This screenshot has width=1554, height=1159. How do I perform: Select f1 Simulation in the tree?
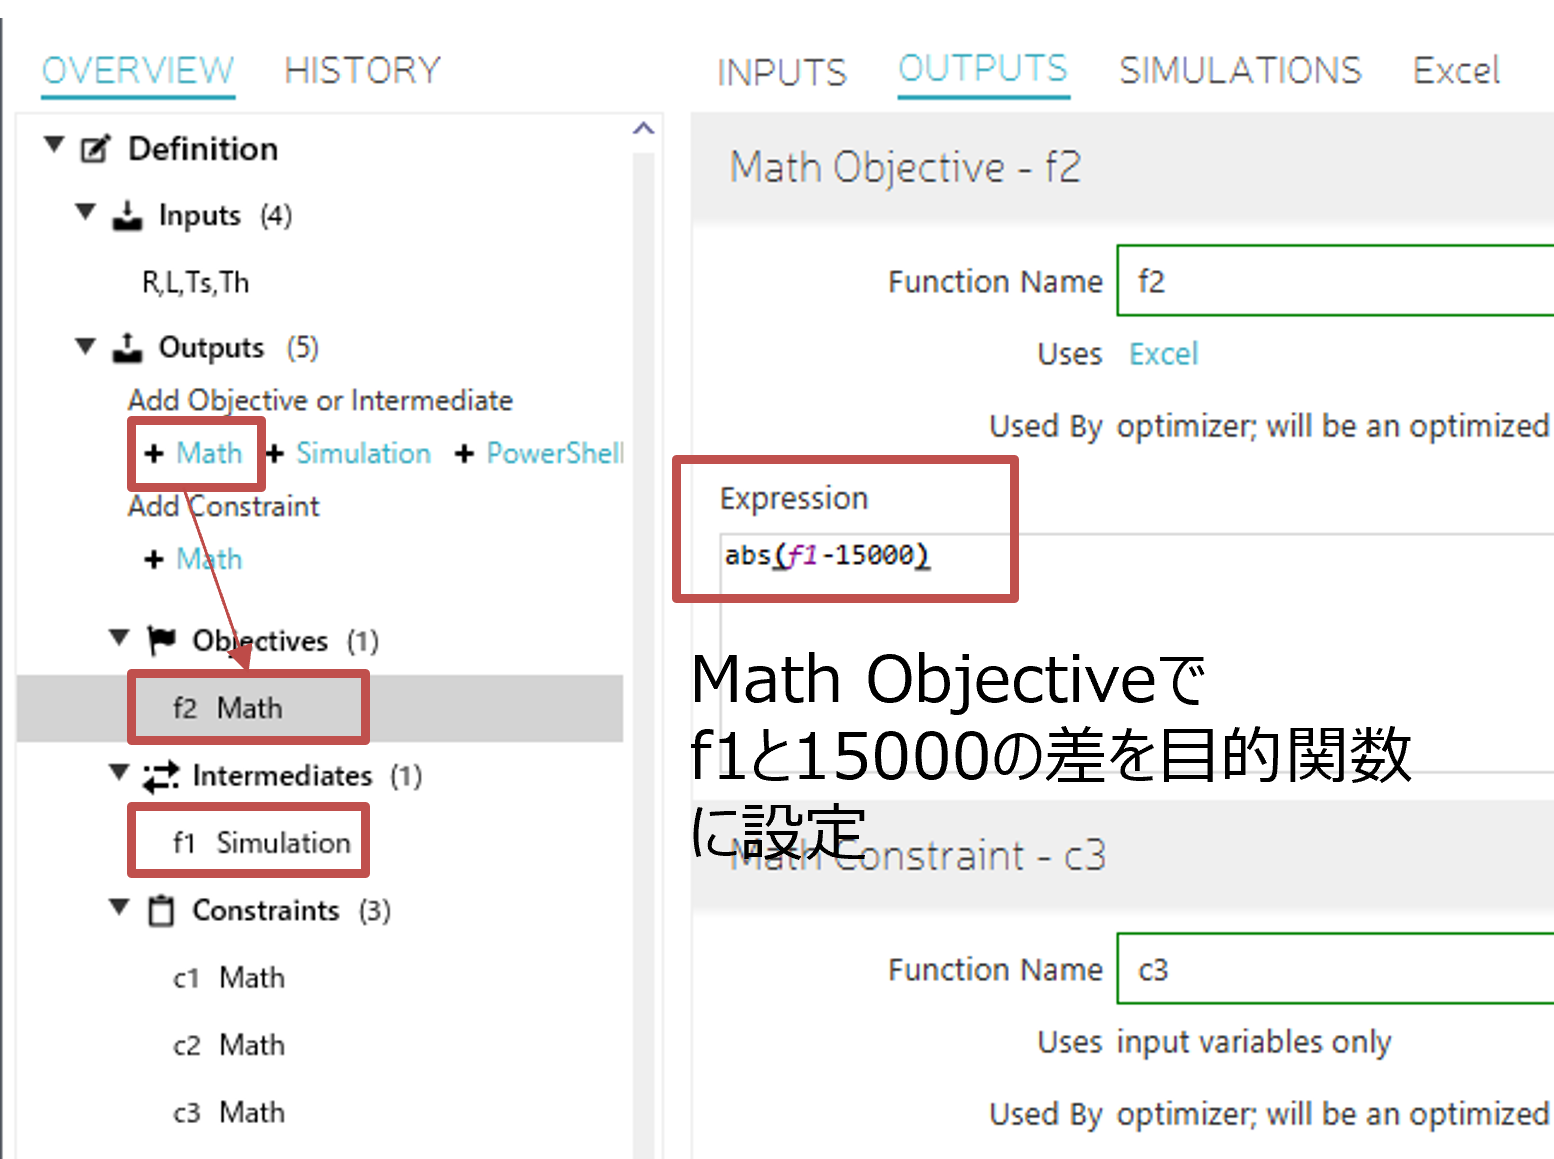261,843
